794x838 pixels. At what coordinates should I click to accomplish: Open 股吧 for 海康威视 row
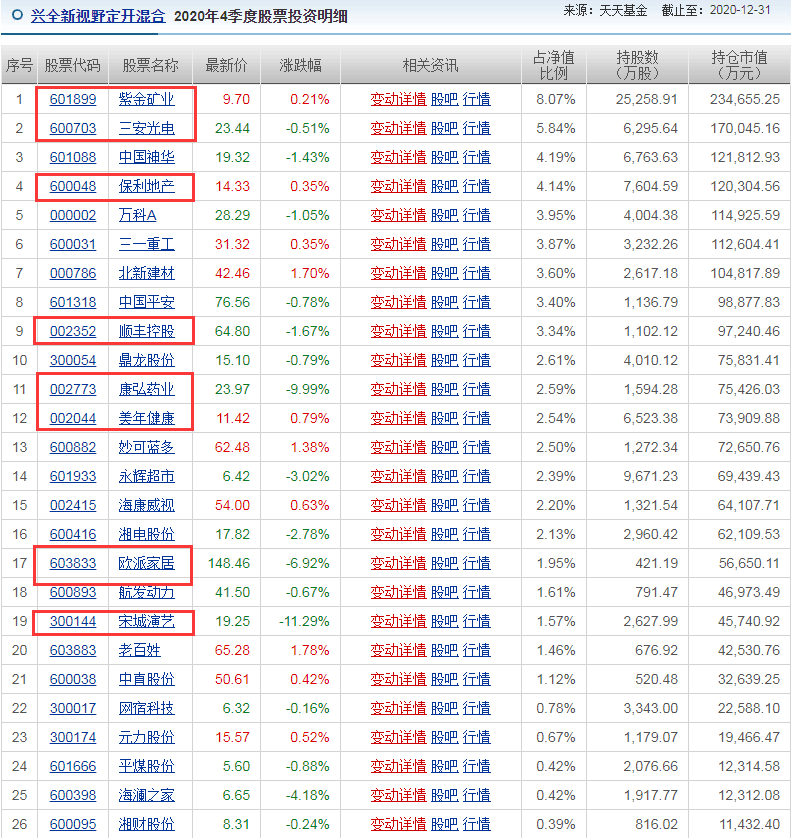click(445, 505)
